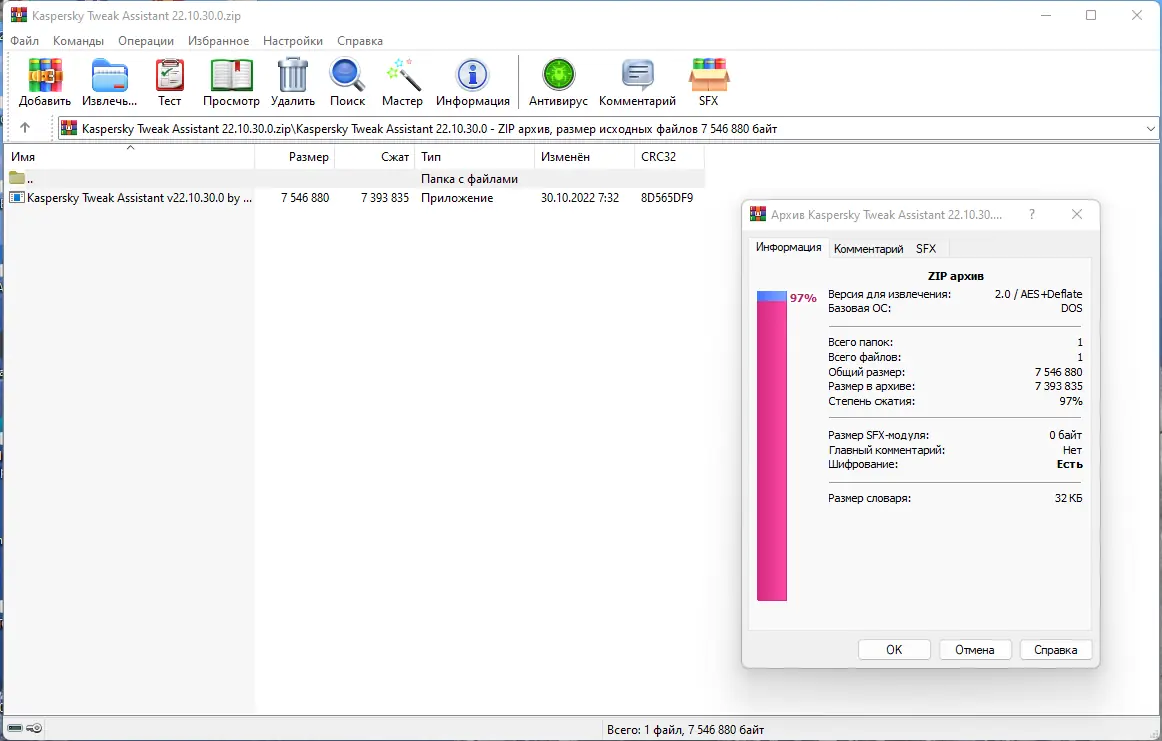Open Поиск (Find) magnifier icon
The width and height of the screenshot is (1162, 741).
(x=347, y=75)
